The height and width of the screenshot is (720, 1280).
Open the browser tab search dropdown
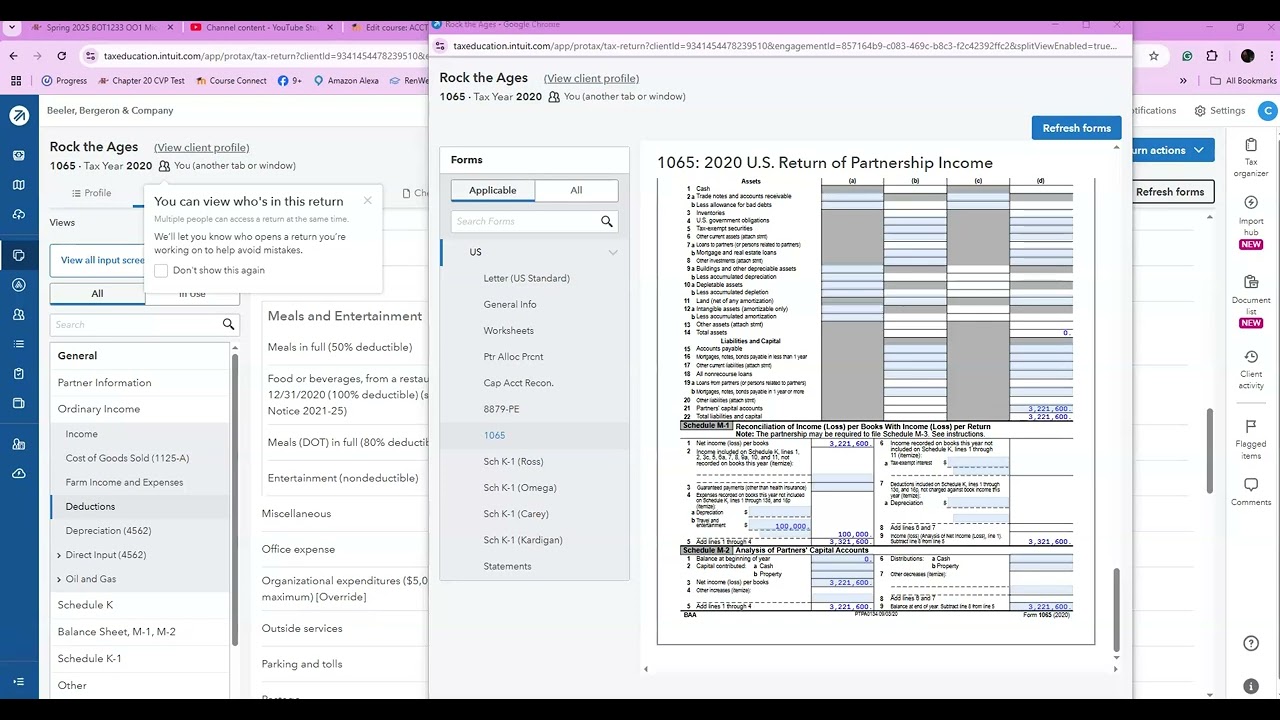click(13, 28)
